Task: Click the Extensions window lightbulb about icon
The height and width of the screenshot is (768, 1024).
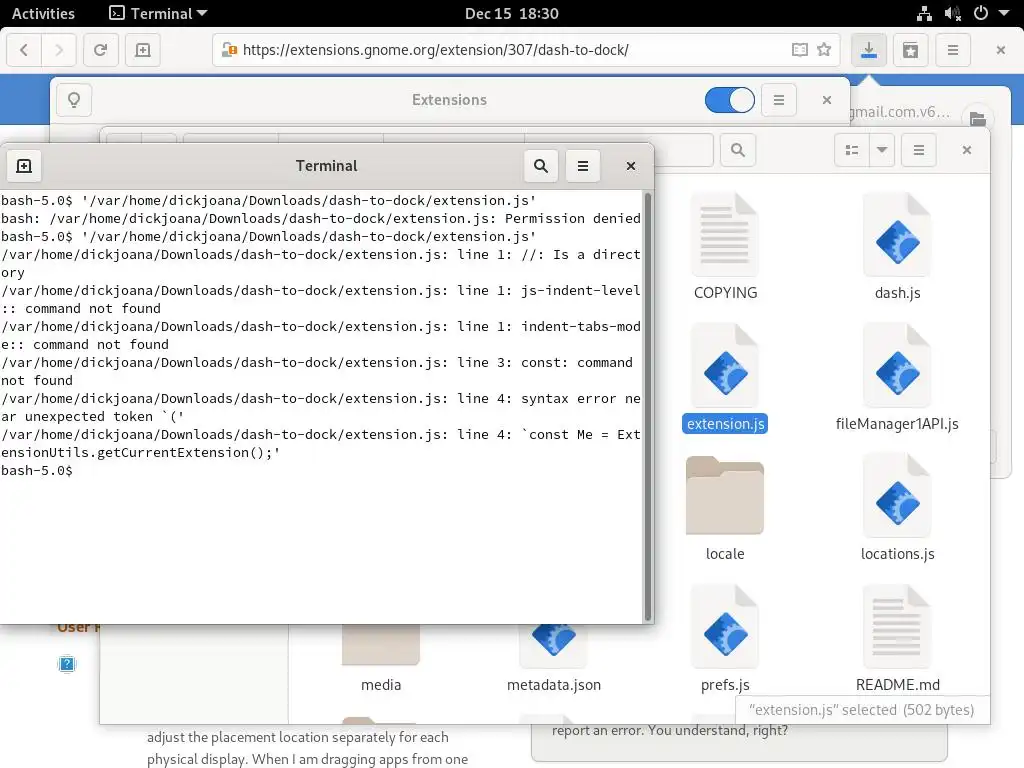Action: [74, 100]
